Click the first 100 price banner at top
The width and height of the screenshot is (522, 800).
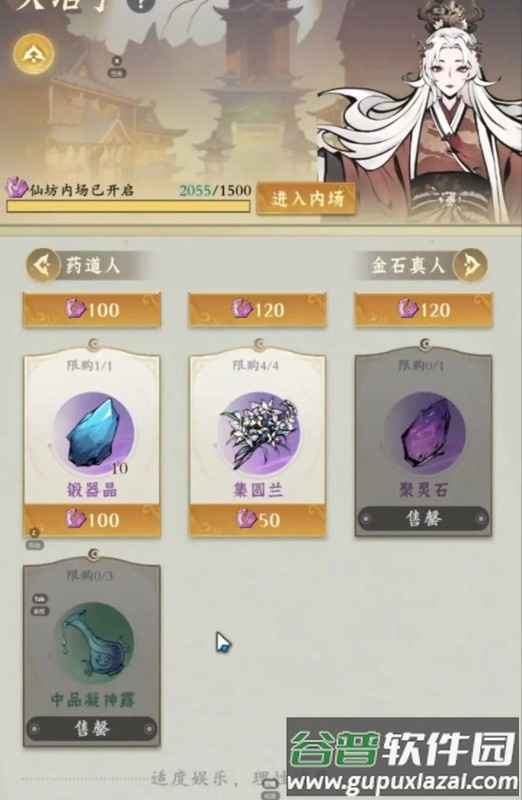pyautogui.click(x=92, y=310)
